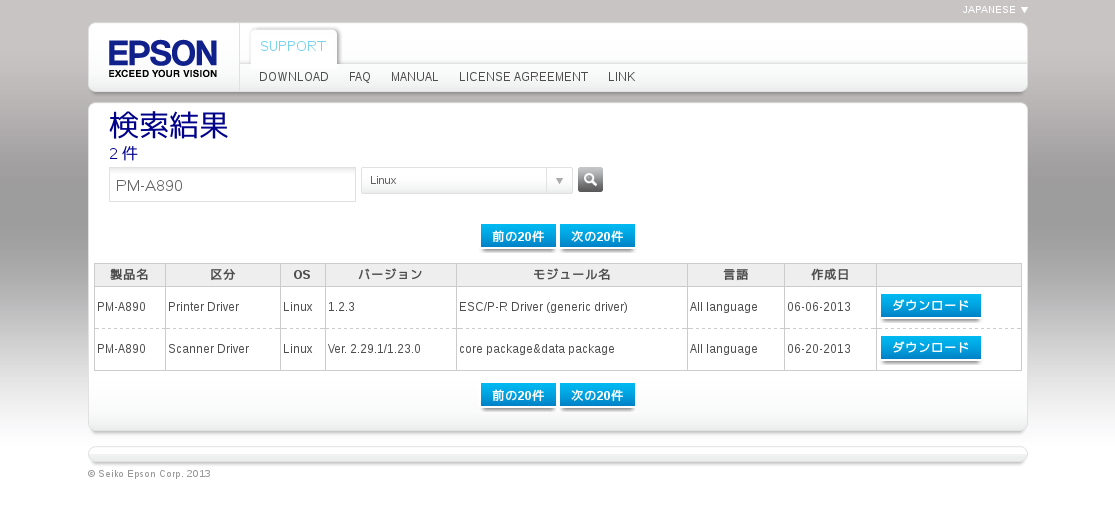Click the bottom 次の20件 button
This screenshot has width=1115, height=507.
click(x=597, y=395)
